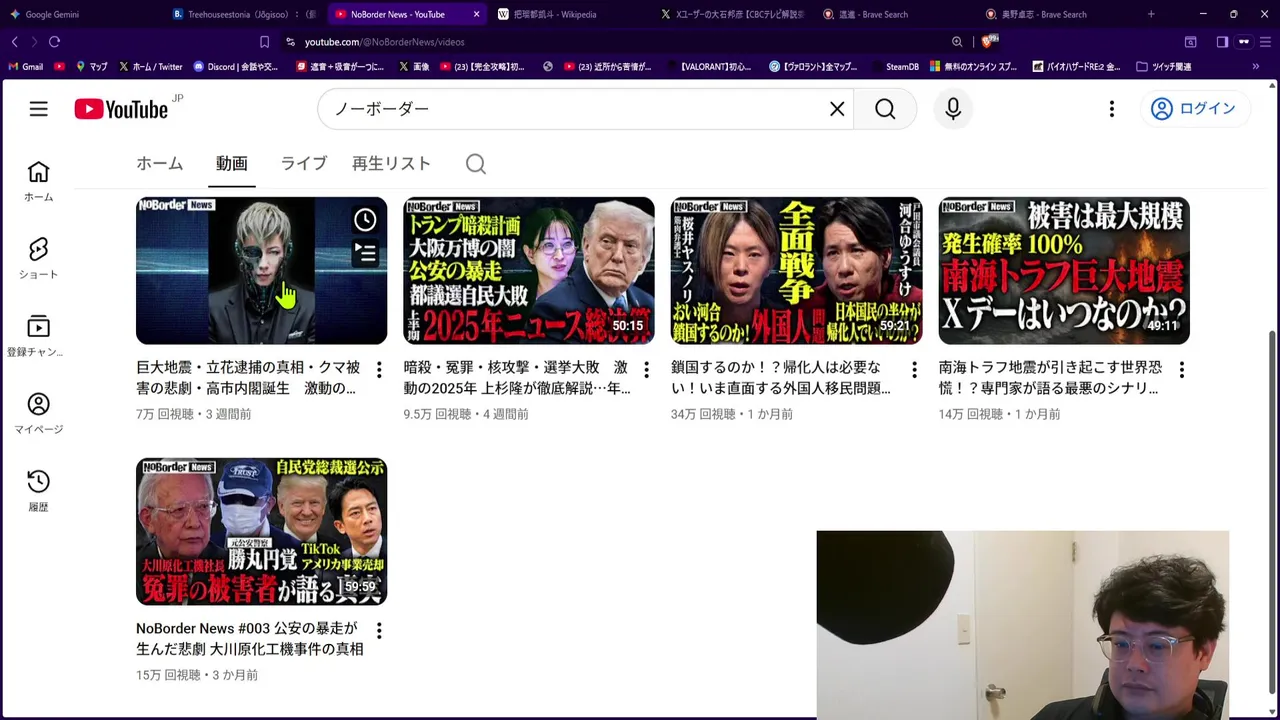This screenshot has width=1280, height=720.
Task: Open 登録チャンネル subscriptions in sidebar
Action: [x=38, y=336]
